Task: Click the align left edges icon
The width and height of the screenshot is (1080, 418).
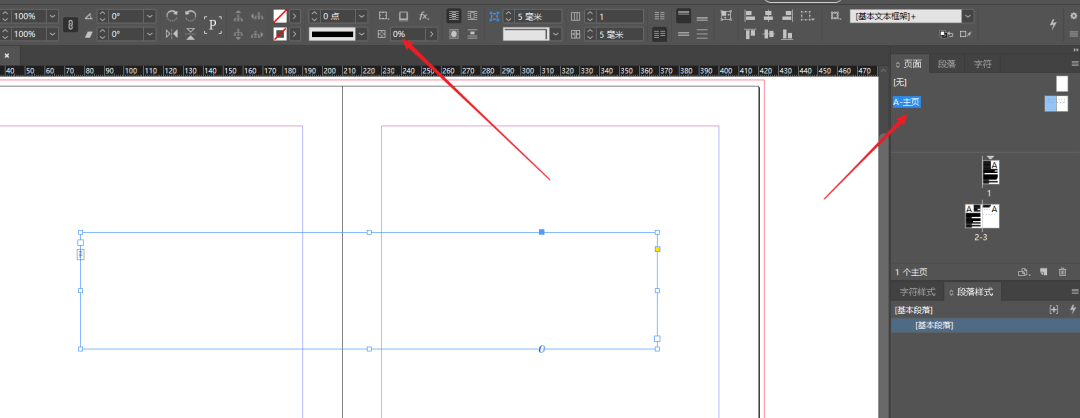Action: (x=748, y=16)
